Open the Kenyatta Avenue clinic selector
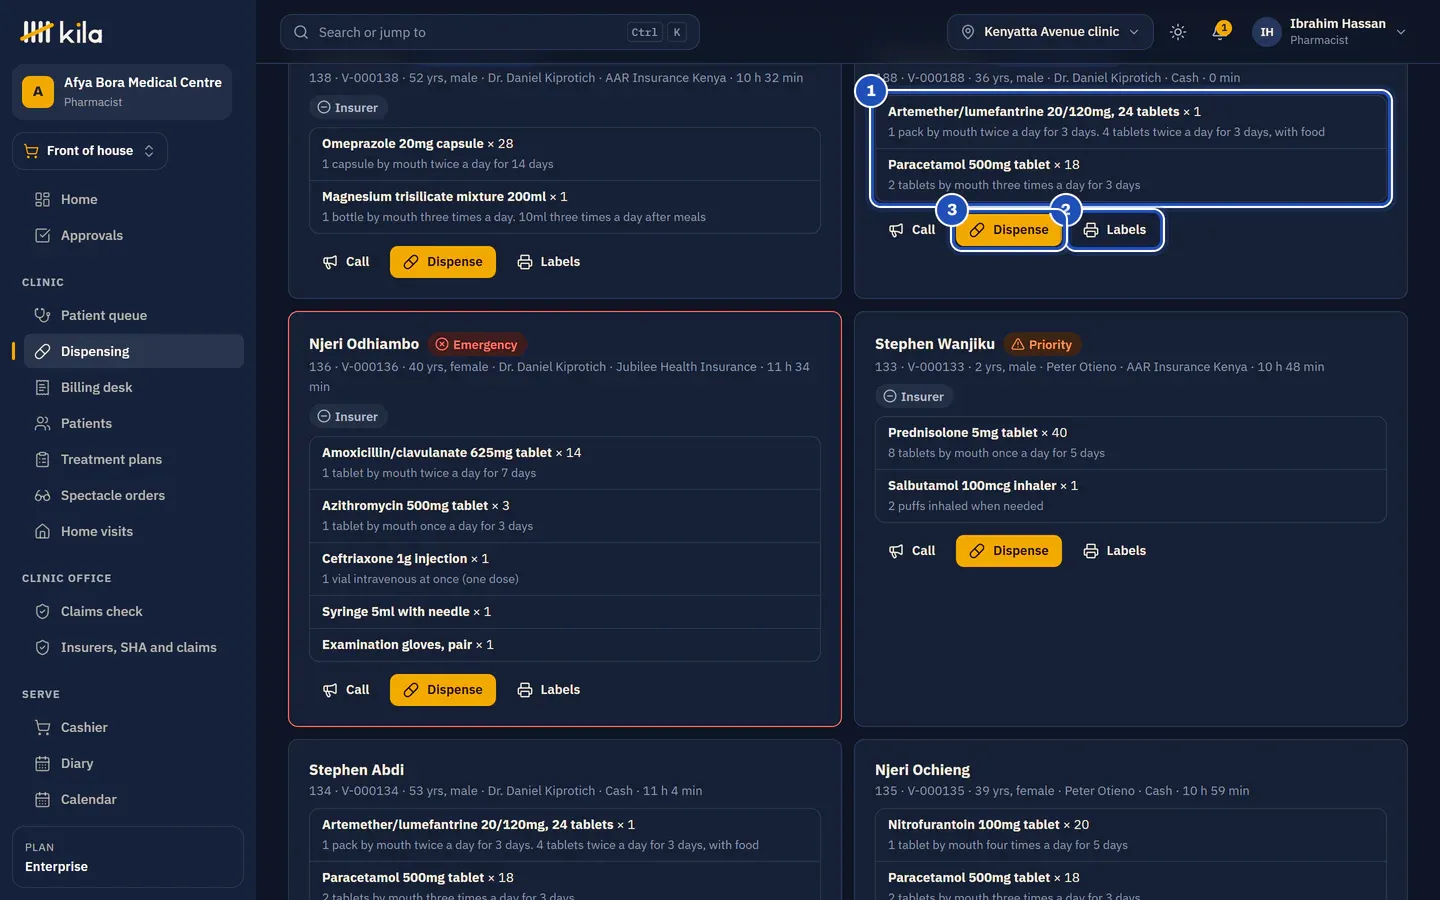 1050,32
